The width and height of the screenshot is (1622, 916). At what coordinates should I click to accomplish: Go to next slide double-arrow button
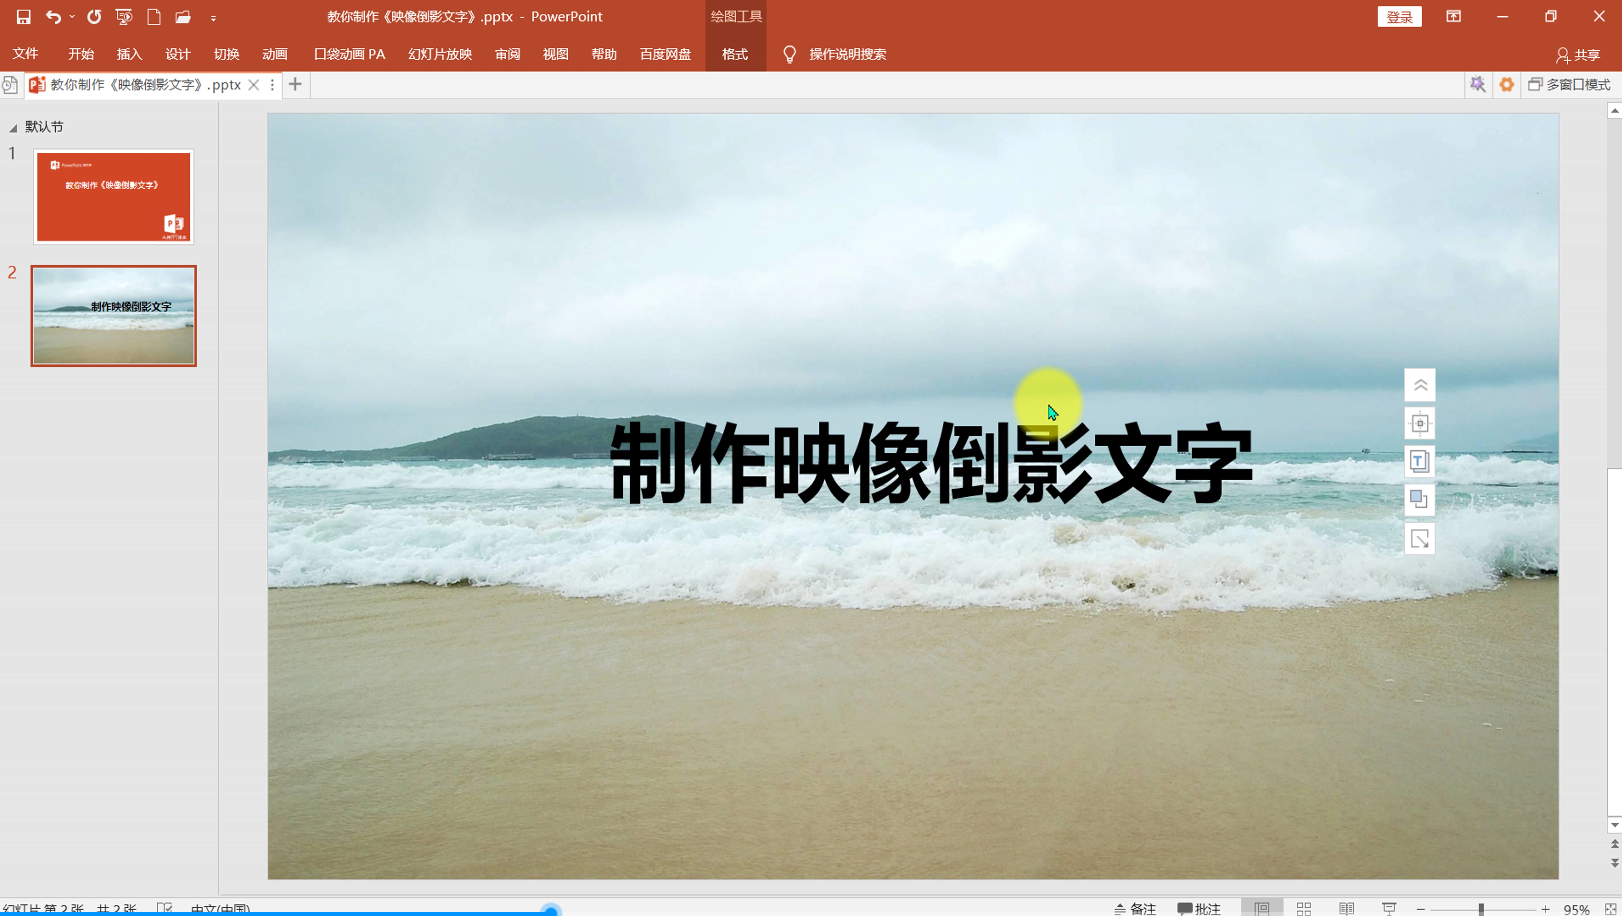coord(1614,863)
